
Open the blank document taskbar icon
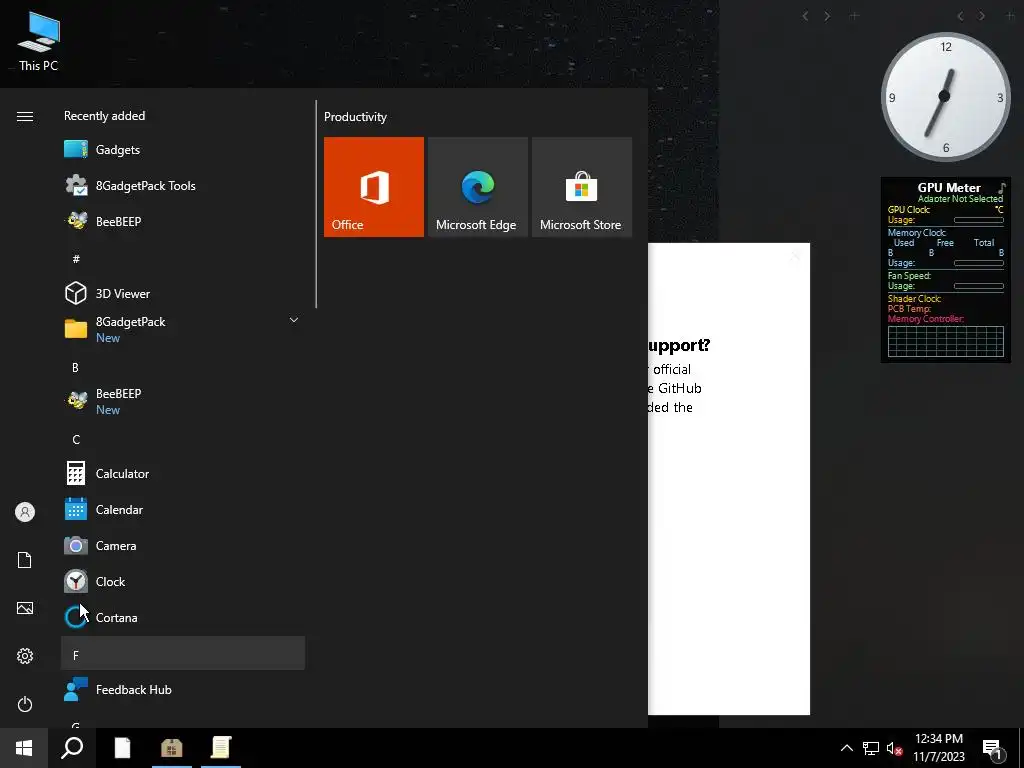point(122,748)
